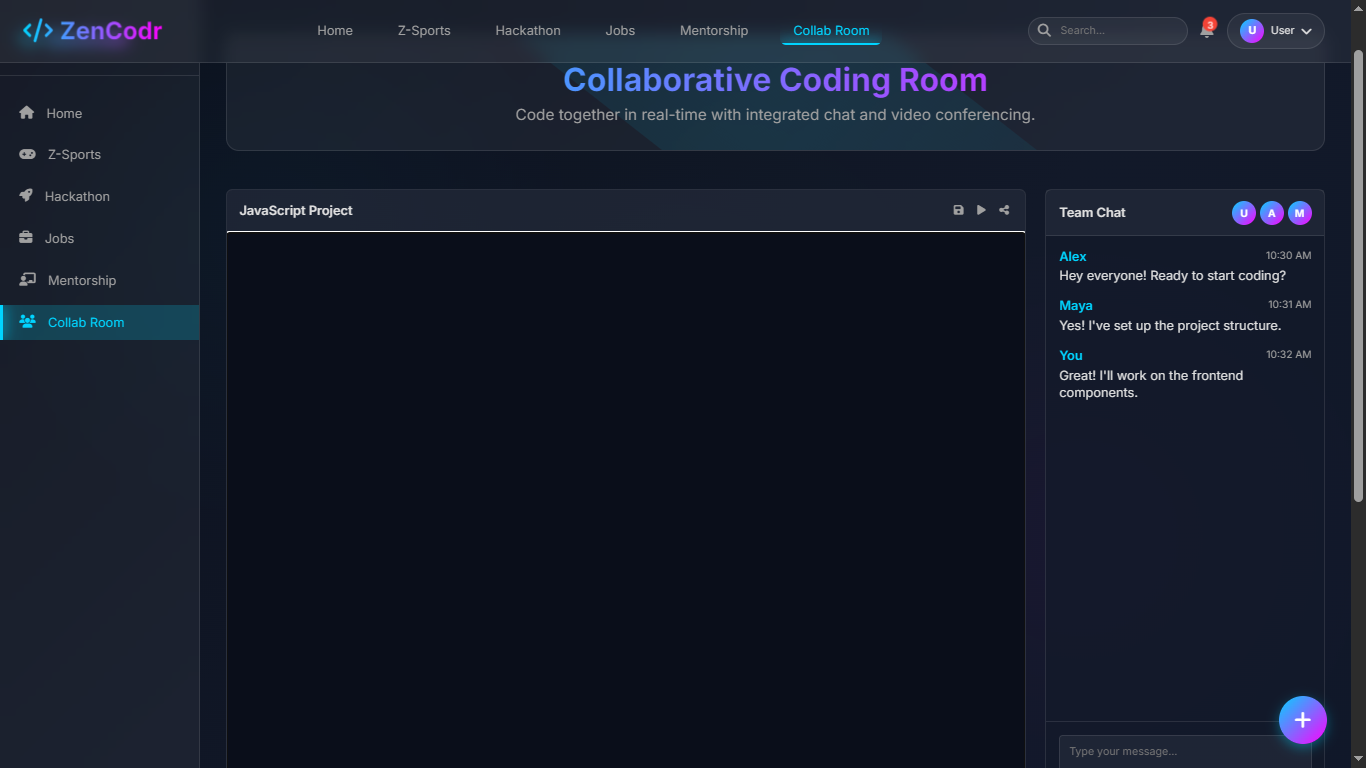Open the notifications bell
The width and height of the screenshot is (1366, 768).
click(x=1206, y=31)
